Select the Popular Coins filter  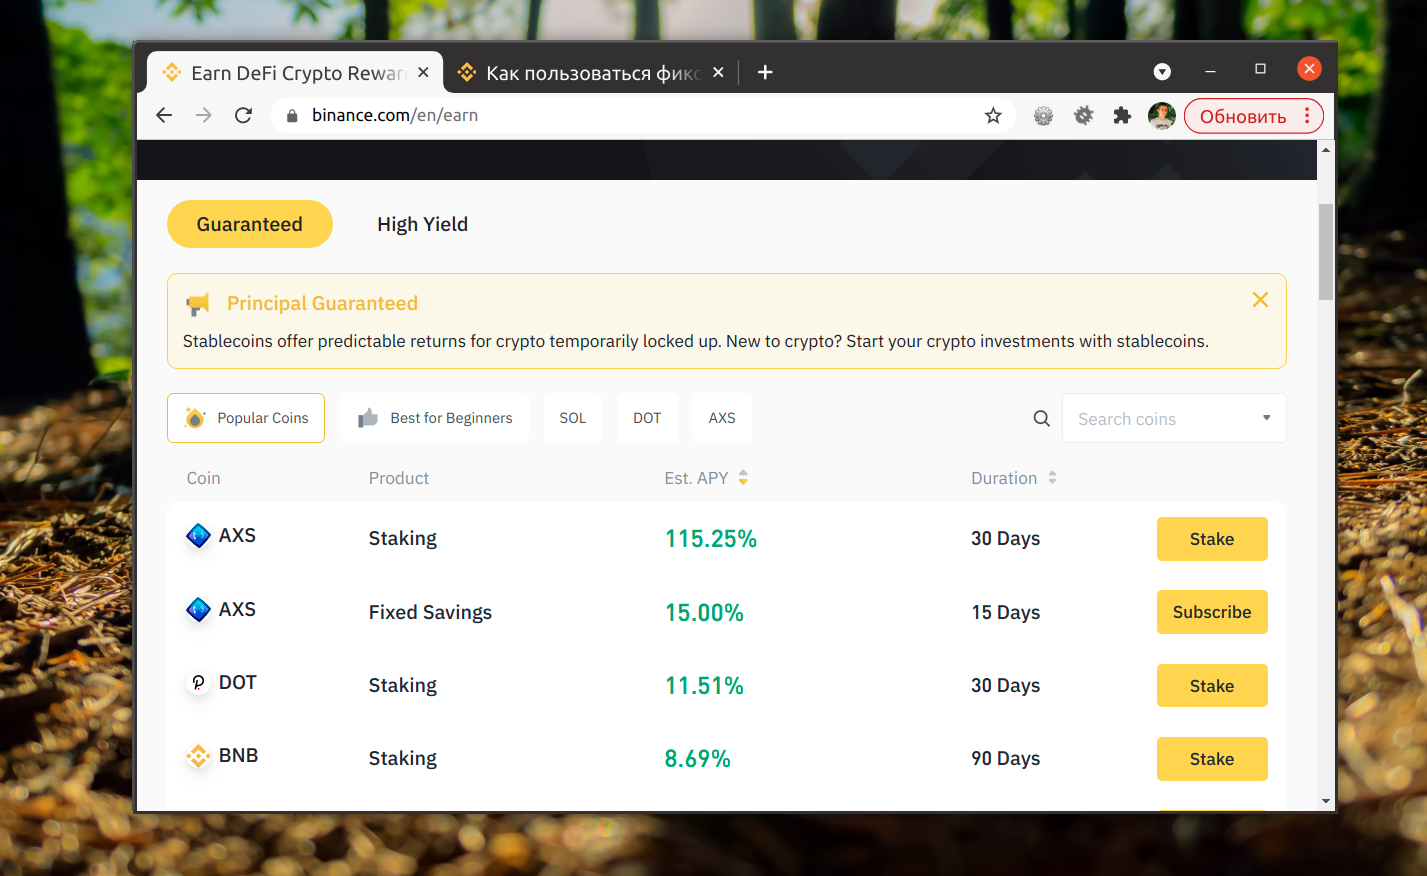[x=246, y=418]
